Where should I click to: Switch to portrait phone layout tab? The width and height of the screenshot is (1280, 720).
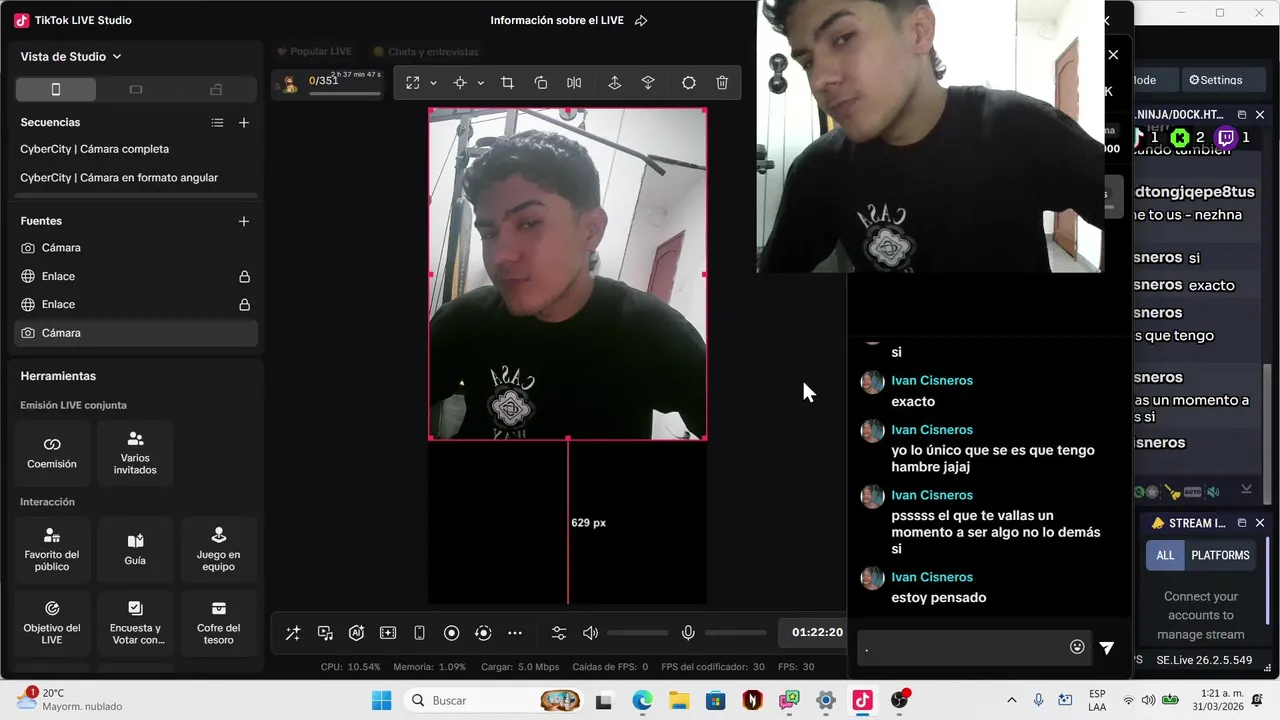56,89
